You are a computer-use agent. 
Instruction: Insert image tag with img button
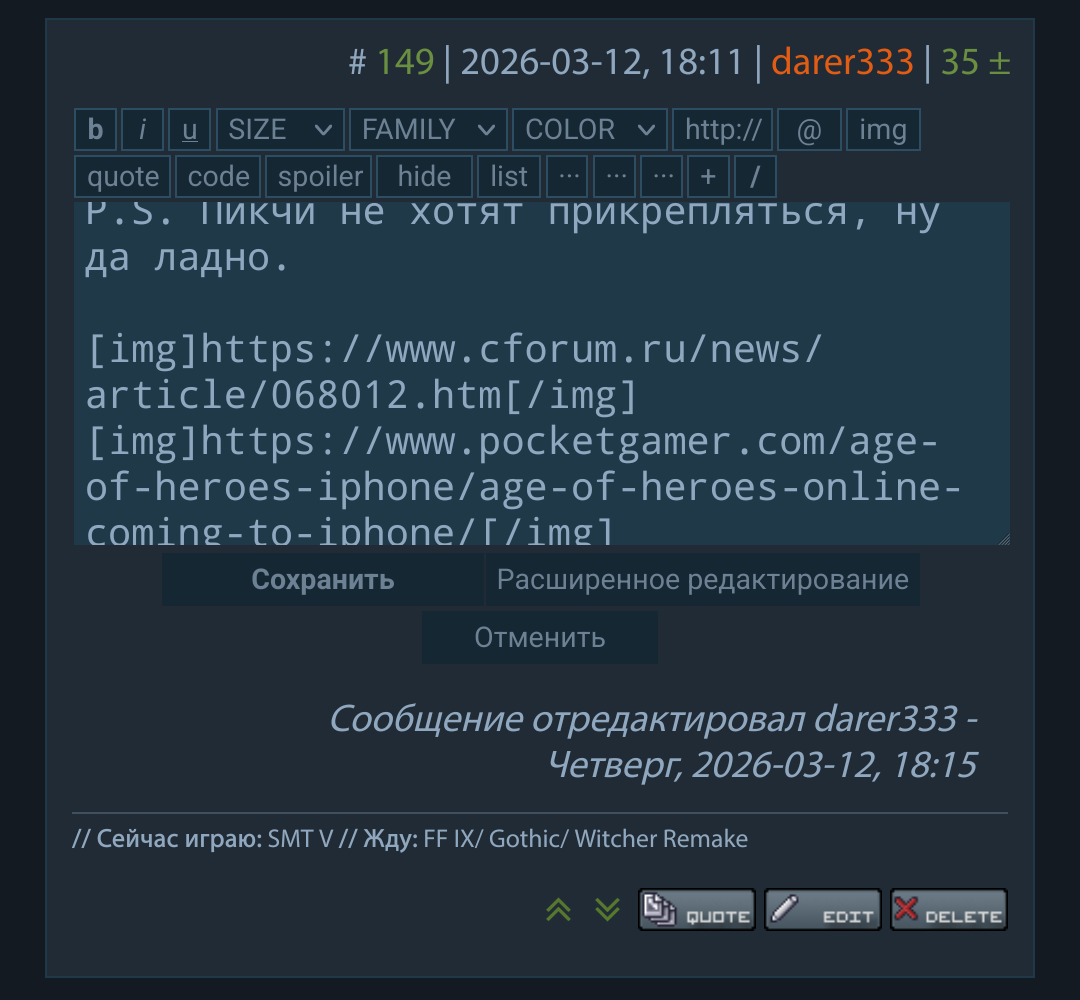pyautogui.click(x=883, y=129)
